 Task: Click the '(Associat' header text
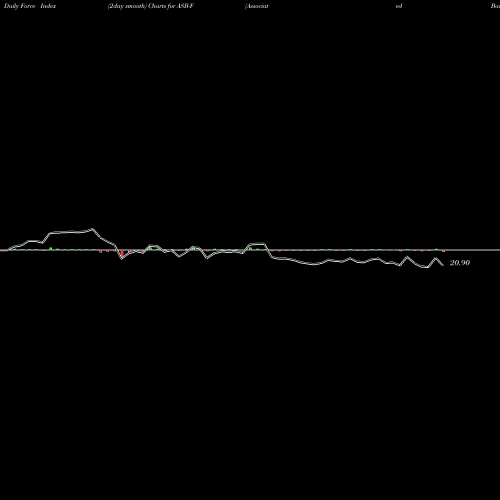(x=257, y=6)
